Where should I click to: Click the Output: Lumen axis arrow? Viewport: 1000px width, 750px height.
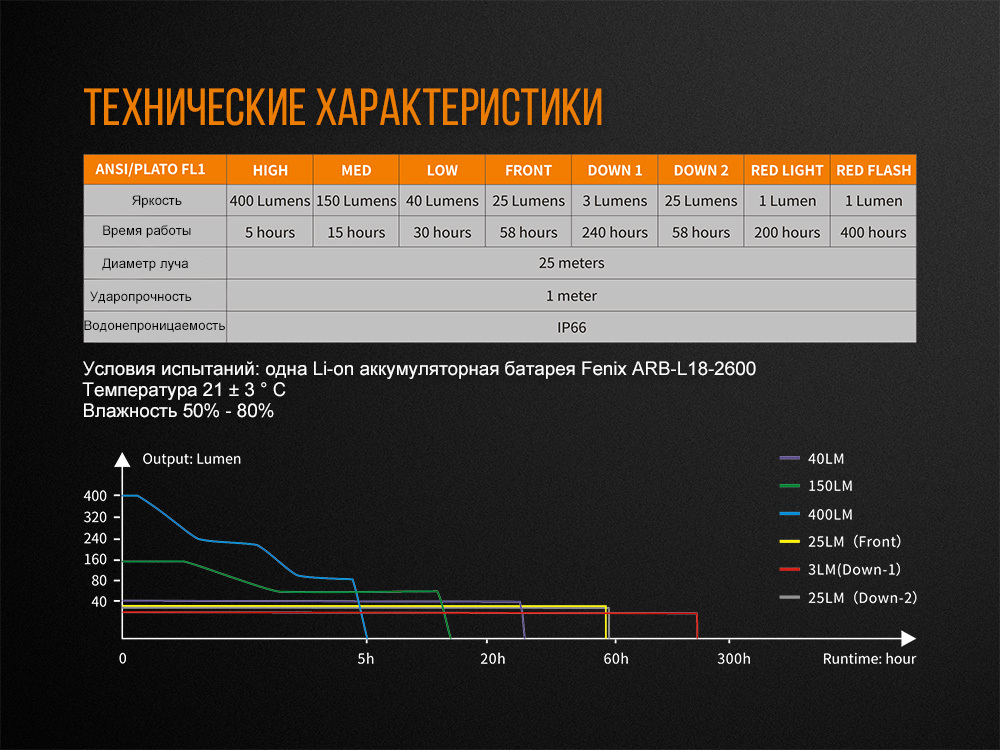coord(123,459)
